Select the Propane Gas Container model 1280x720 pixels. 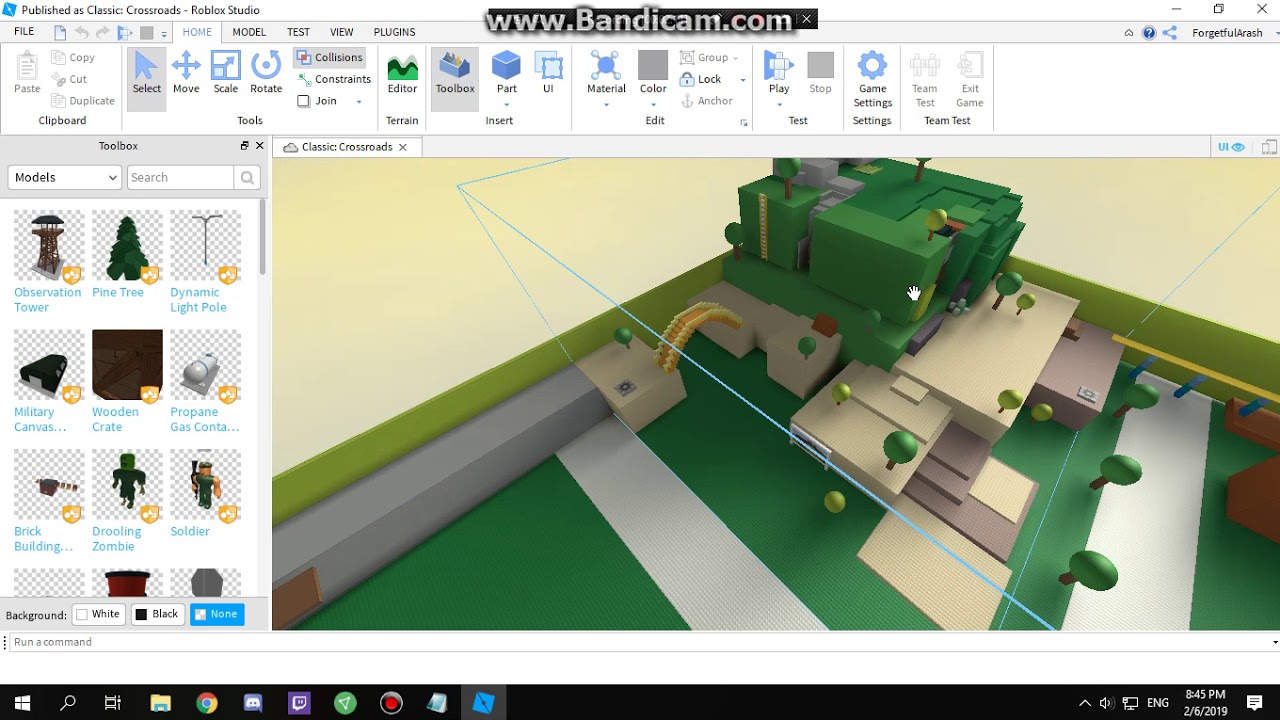tap(204, 381)
